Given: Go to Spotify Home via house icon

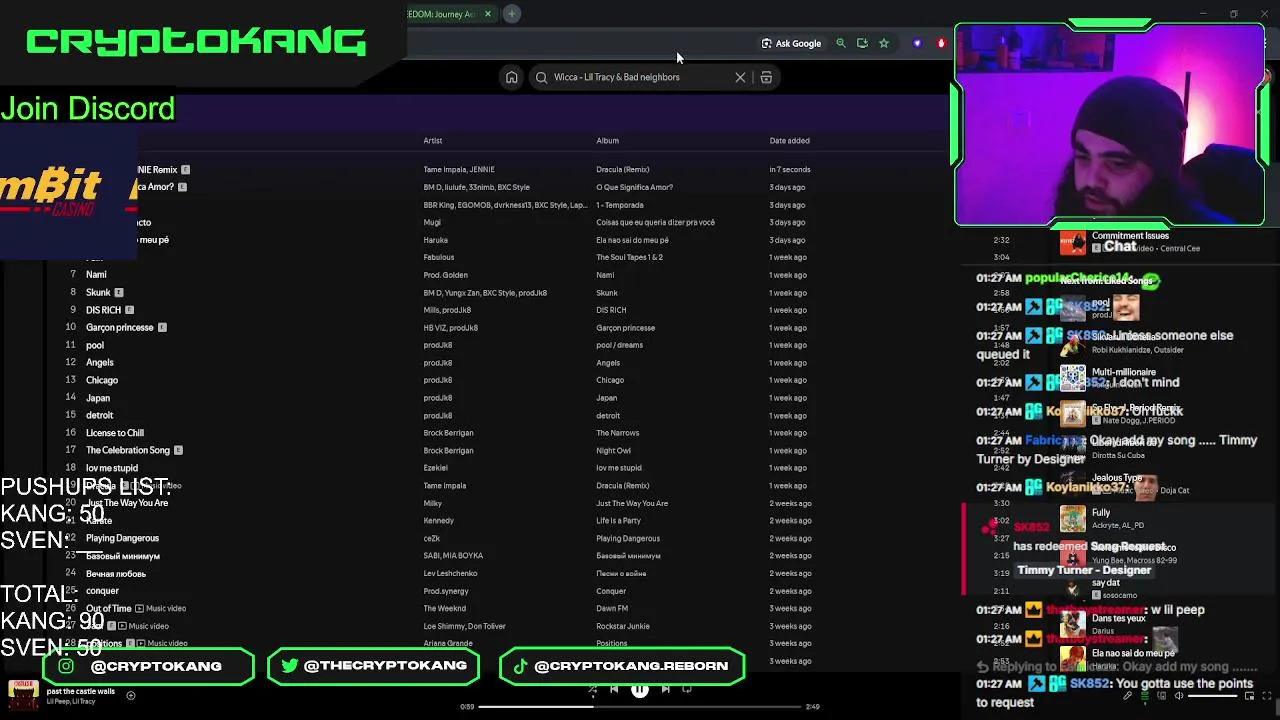Looking at the screenshot, I should 511,77.
